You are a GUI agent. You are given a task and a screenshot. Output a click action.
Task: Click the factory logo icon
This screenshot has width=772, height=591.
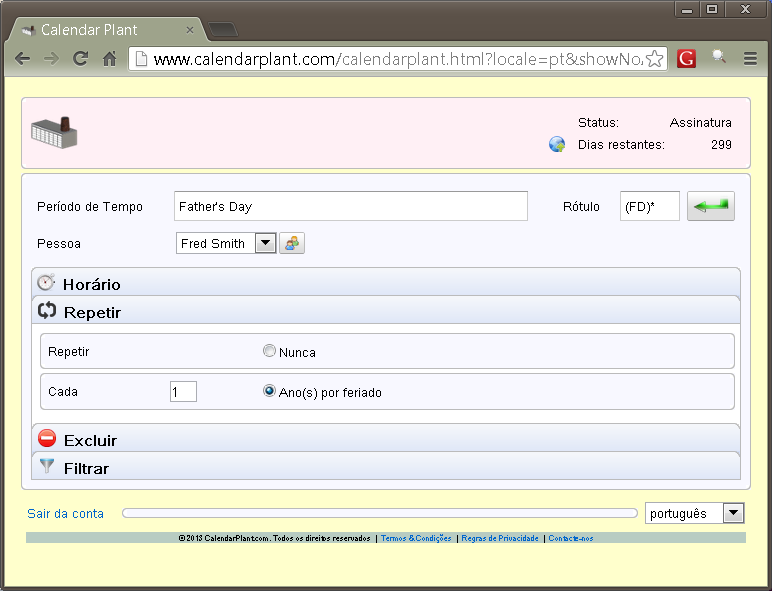coord(54,133)
